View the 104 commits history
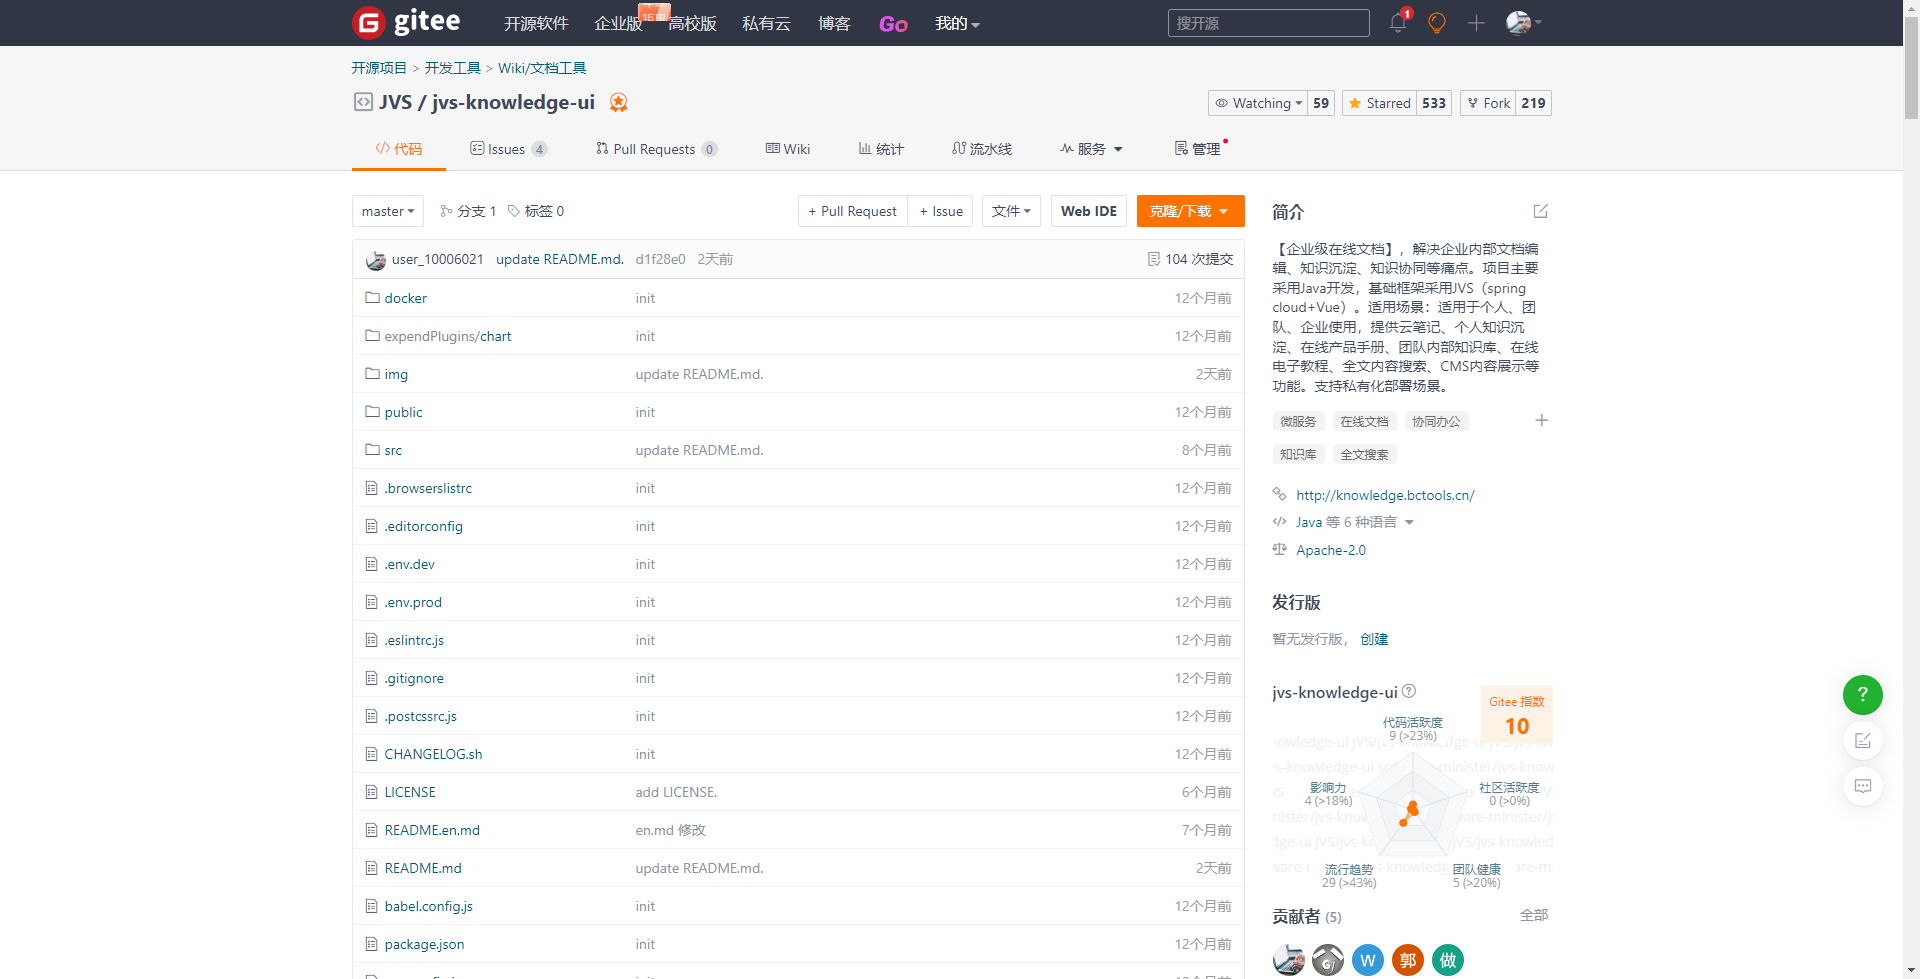Screen dimensions: 1920x979 pyautogui.click(x=1190, y=259)
